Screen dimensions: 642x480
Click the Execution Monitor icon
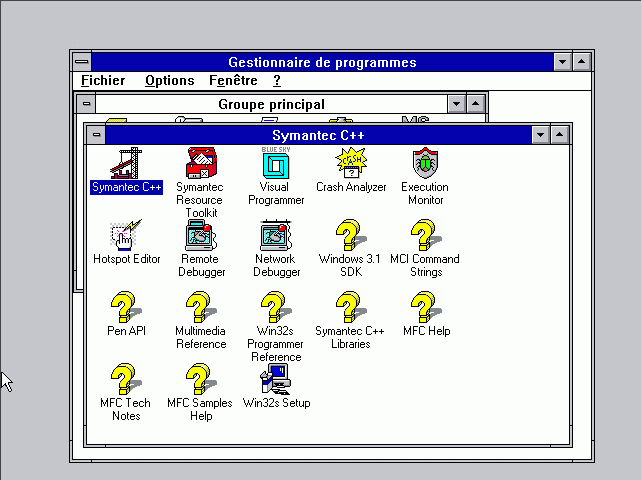[425, 162]
